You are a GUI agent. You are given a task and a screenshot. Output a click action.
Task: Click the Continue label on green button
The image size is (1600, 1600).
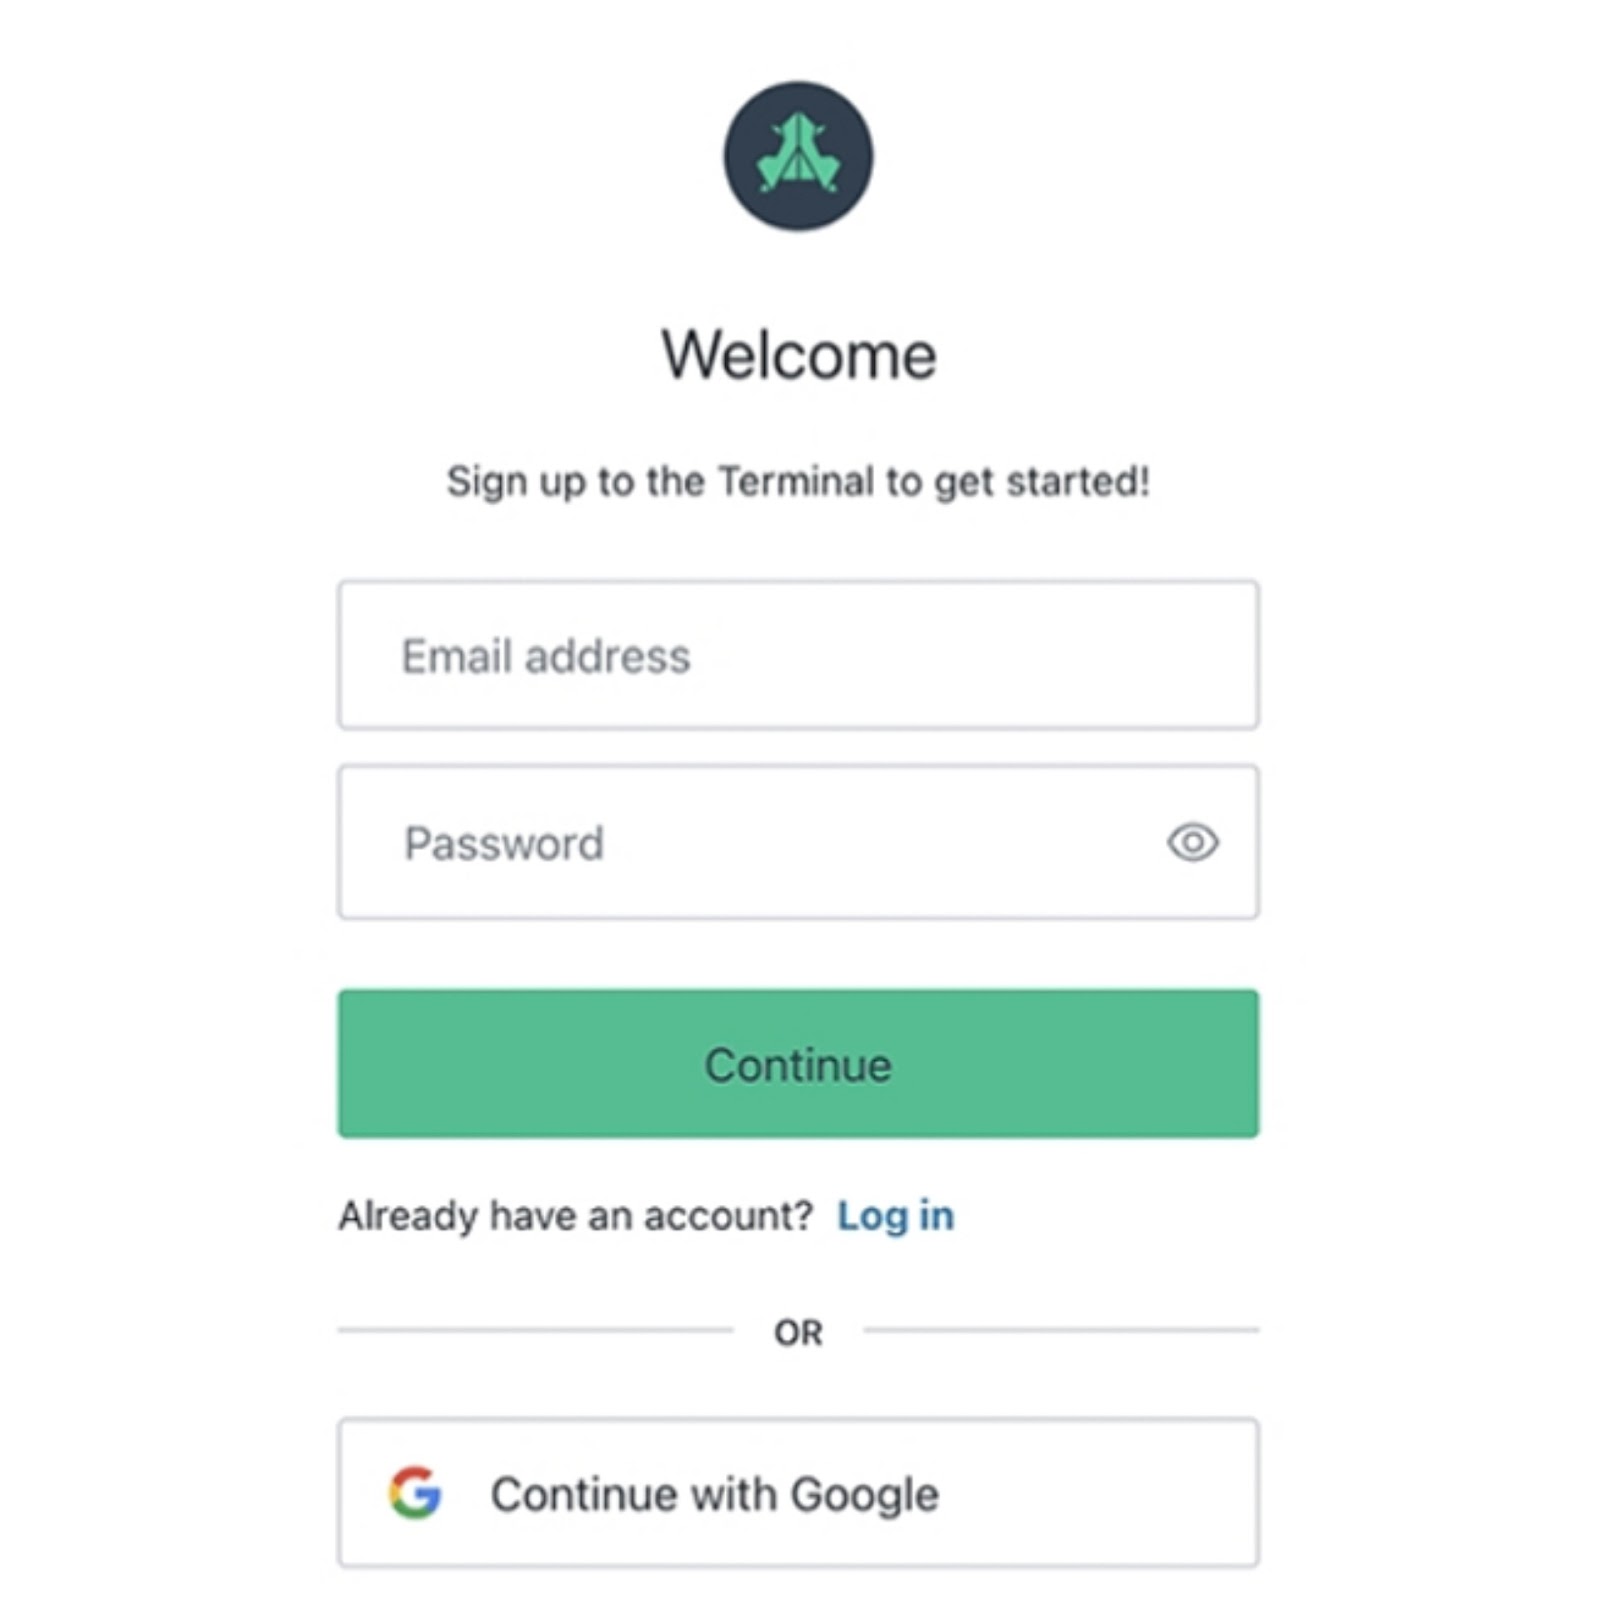pos(798,1065)
